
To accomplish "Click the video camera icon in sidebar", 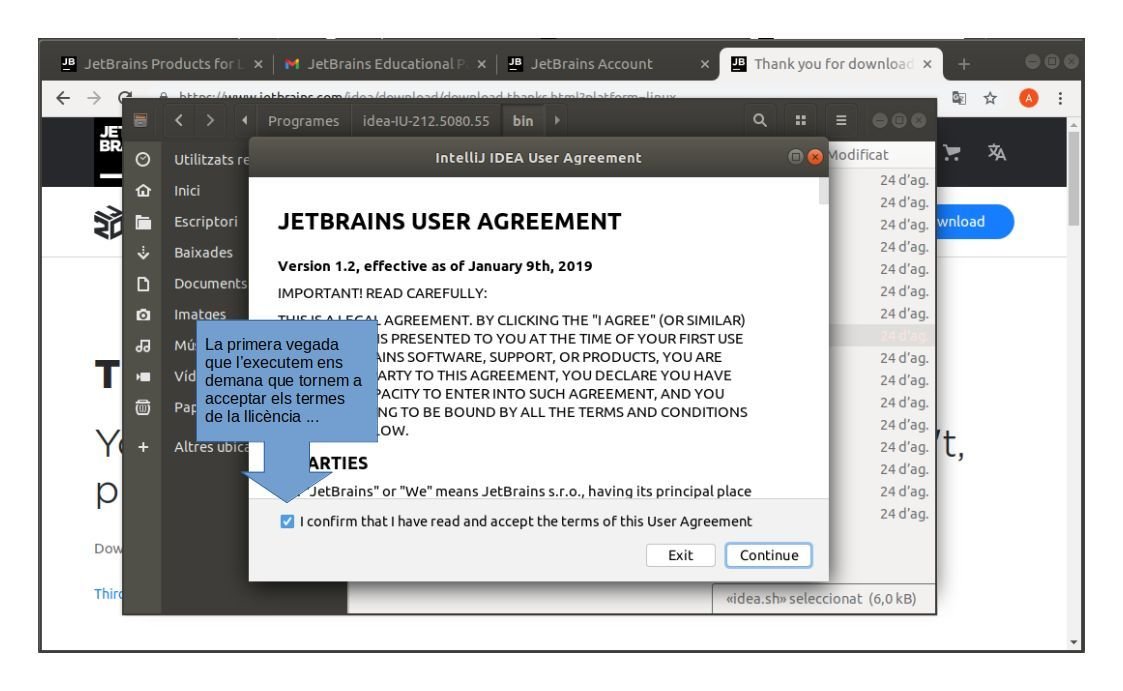I will (143, 377).
